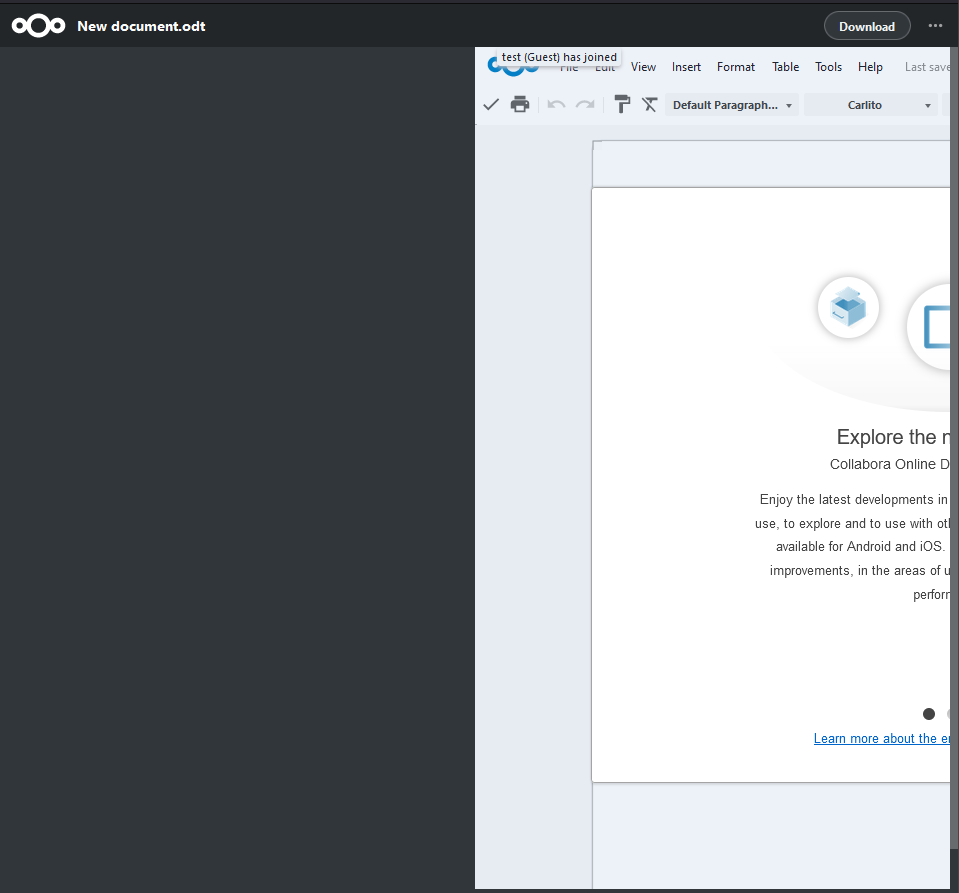Open the Table menu
This screenshot has width=959, height=893.
point(785,67)
